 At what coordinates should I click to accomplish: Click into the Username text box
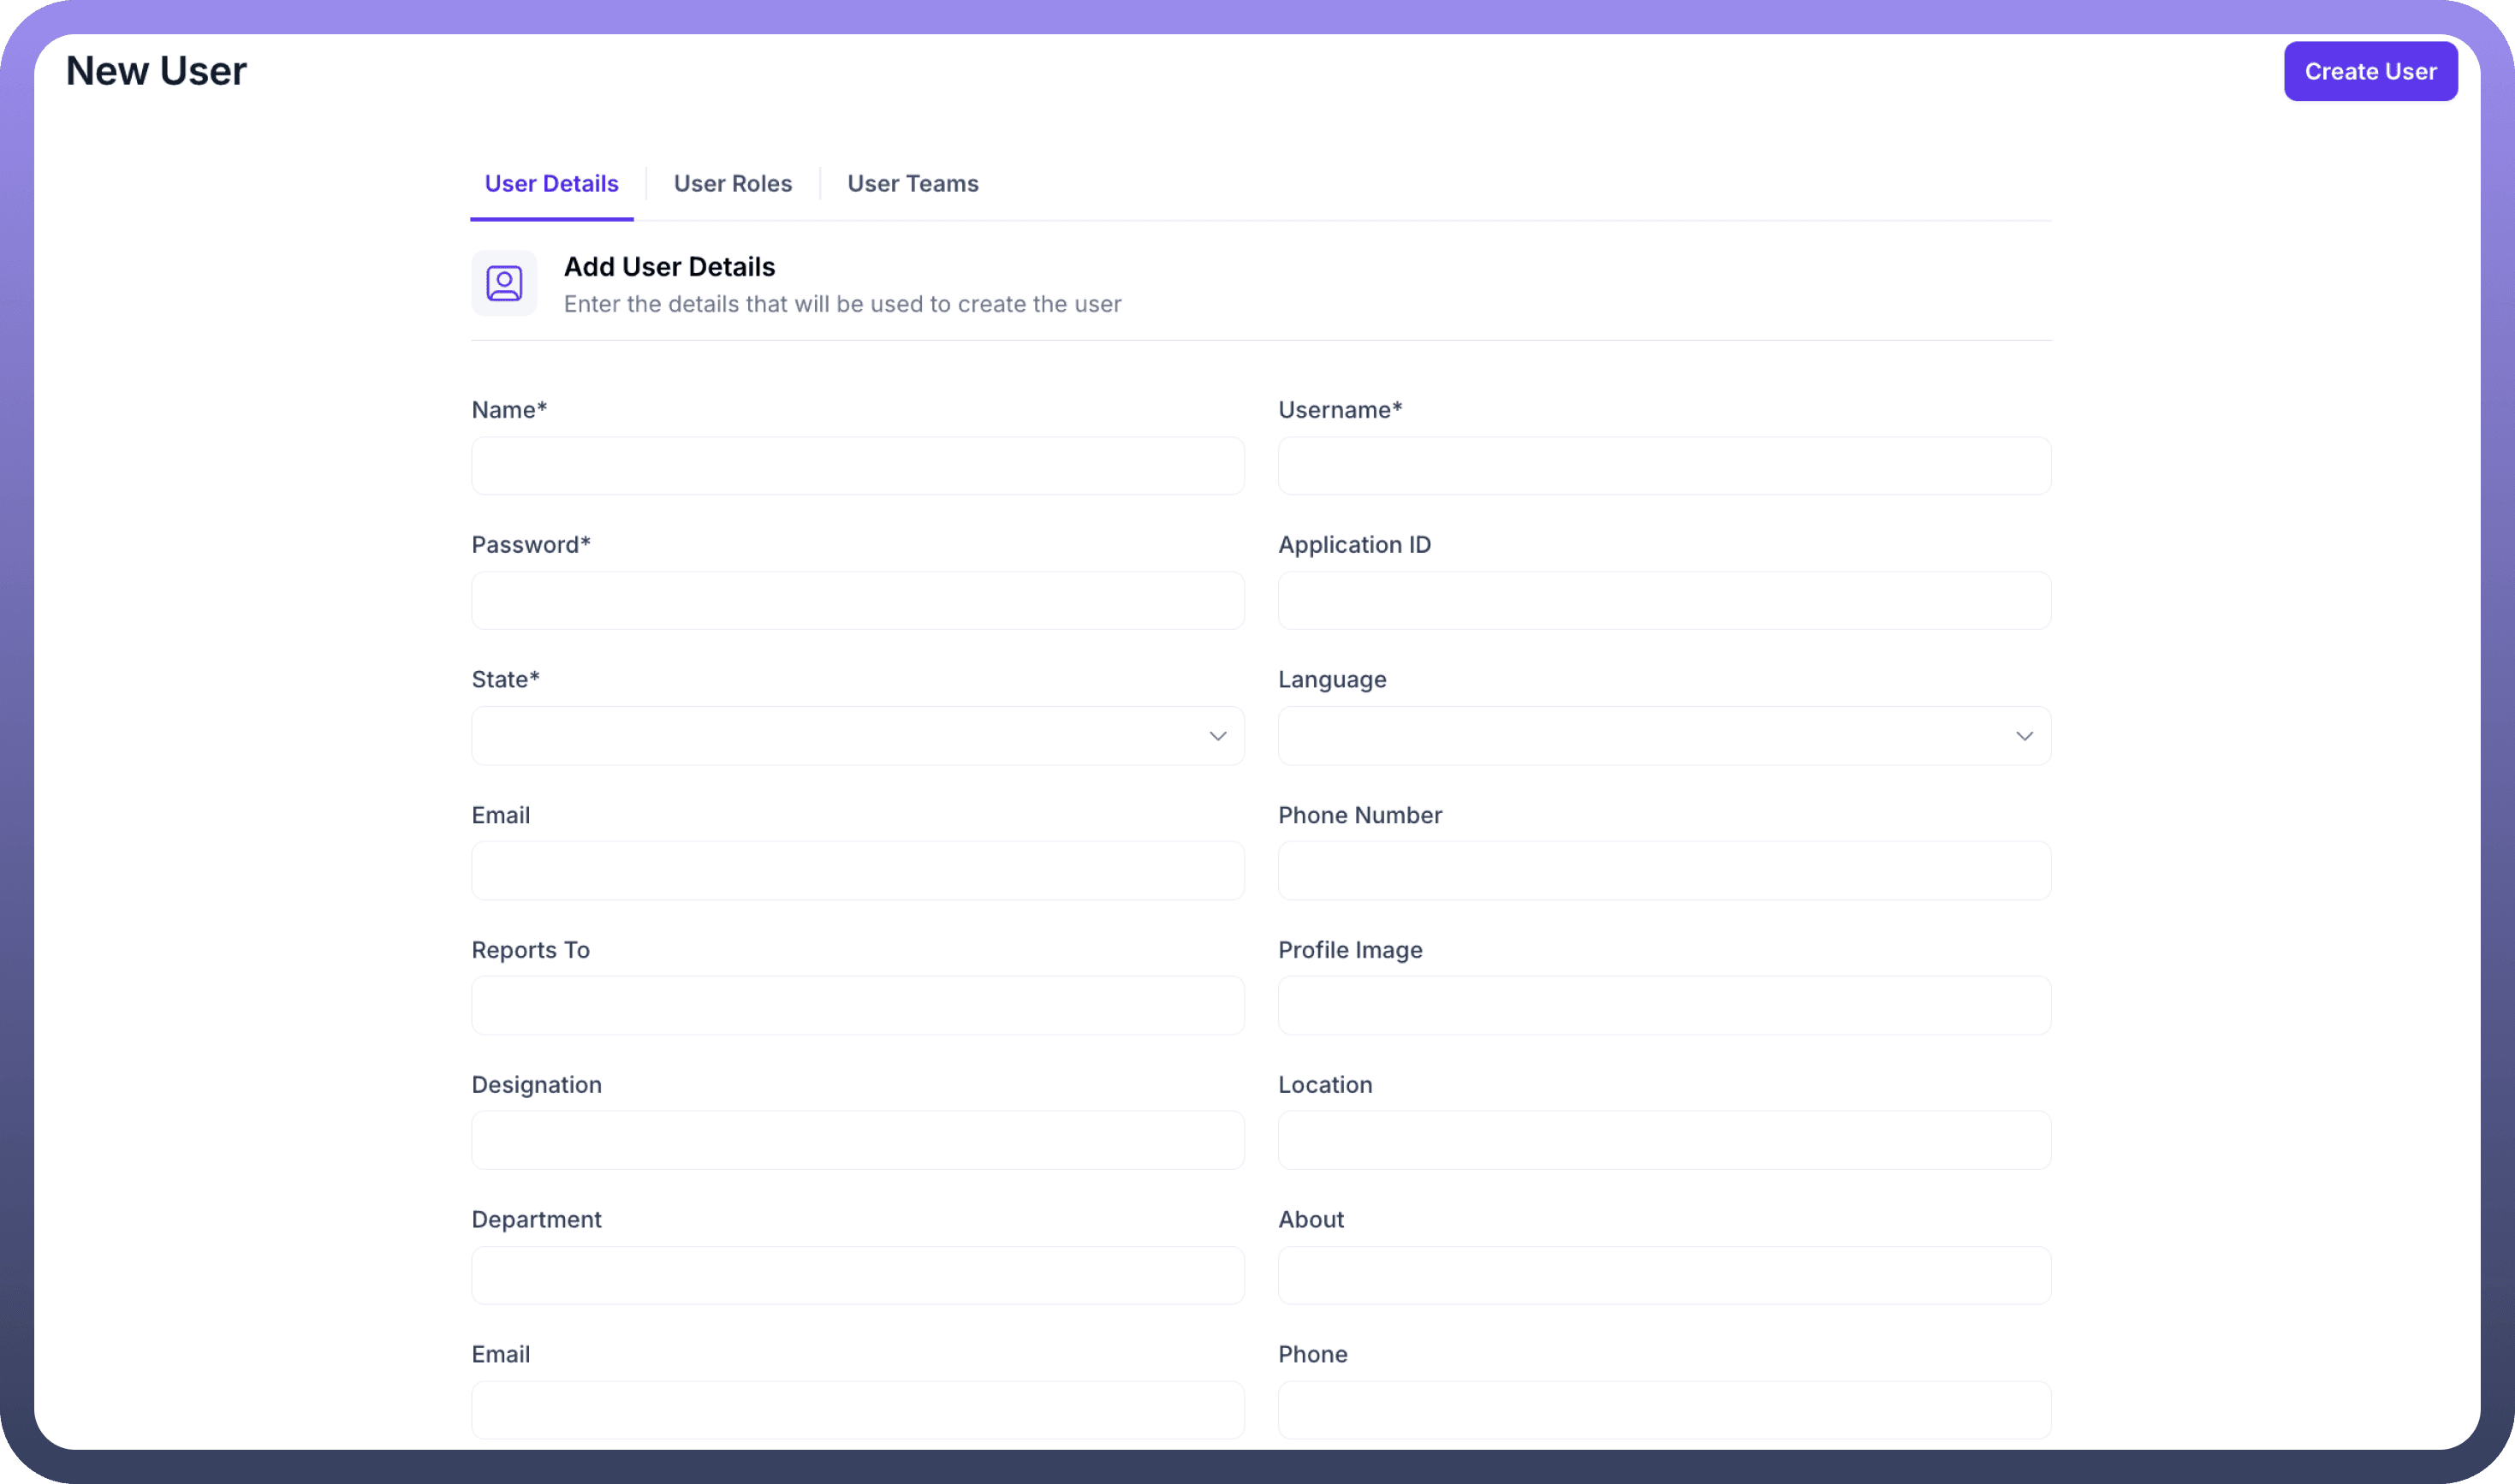click(x=1664, y=466)
